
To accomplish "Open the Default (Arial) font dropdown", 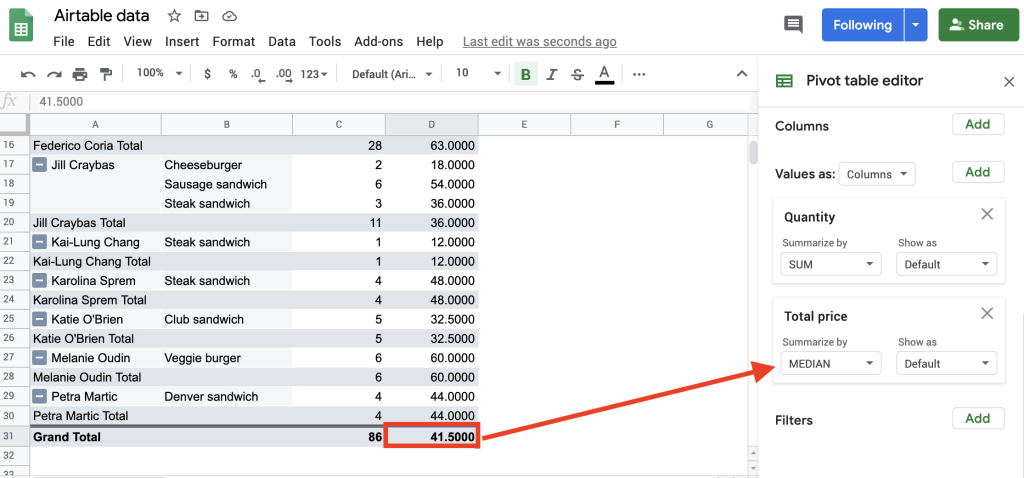I will [392, 74].
